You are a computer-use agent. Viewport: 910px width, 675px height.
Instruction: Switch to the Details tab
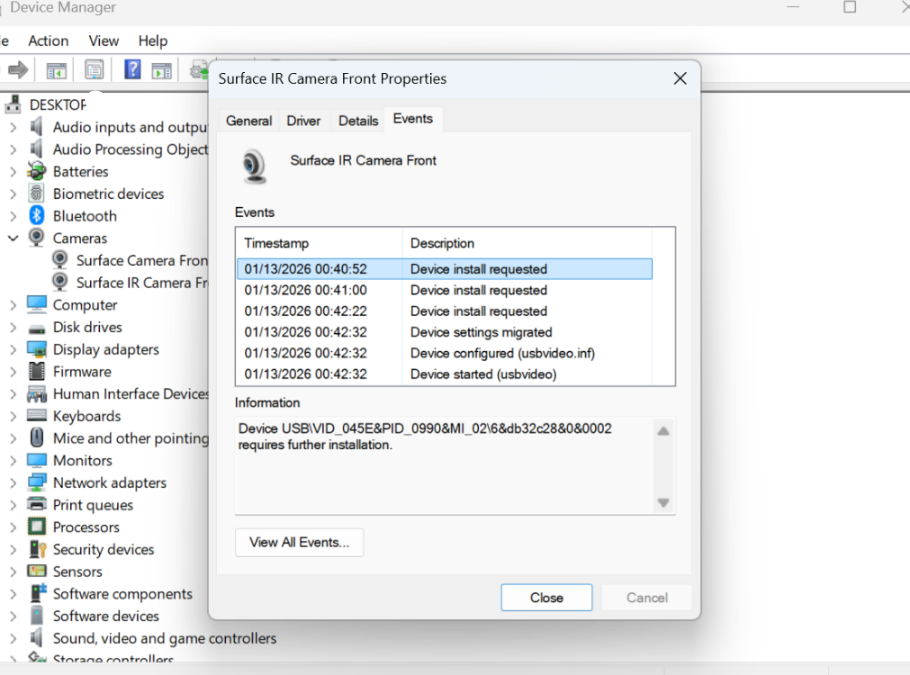pos(358,121)
